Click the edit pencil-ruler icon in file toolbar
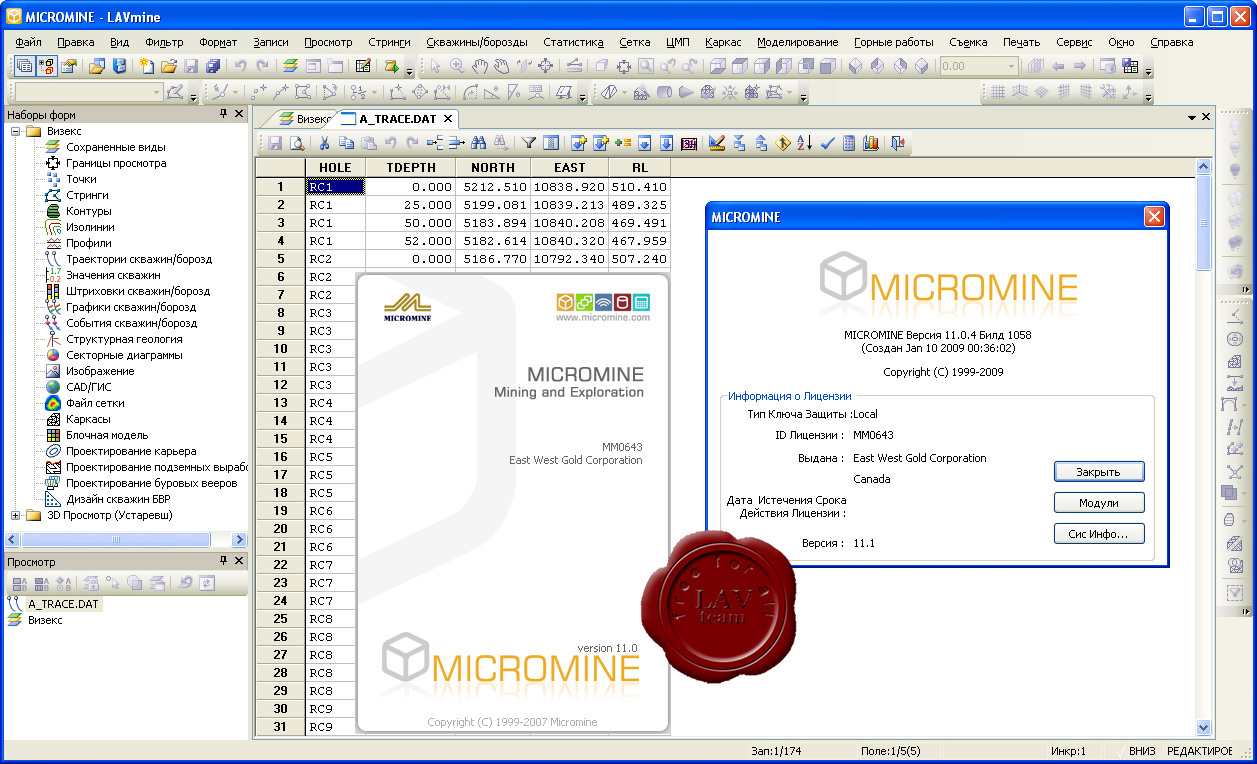The height and width of the screenshot is (764, 1257). click(716, 143)
